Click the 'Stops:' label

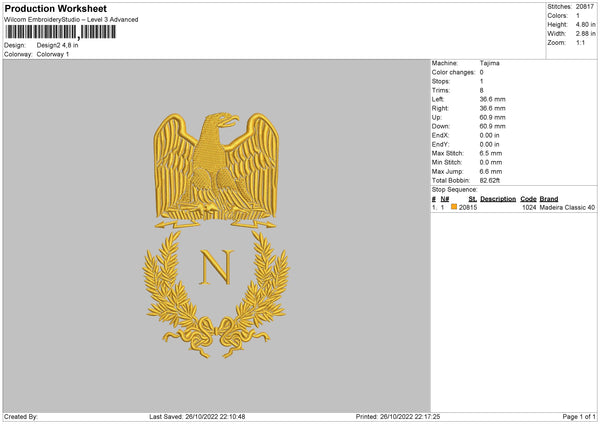[441, 81]
